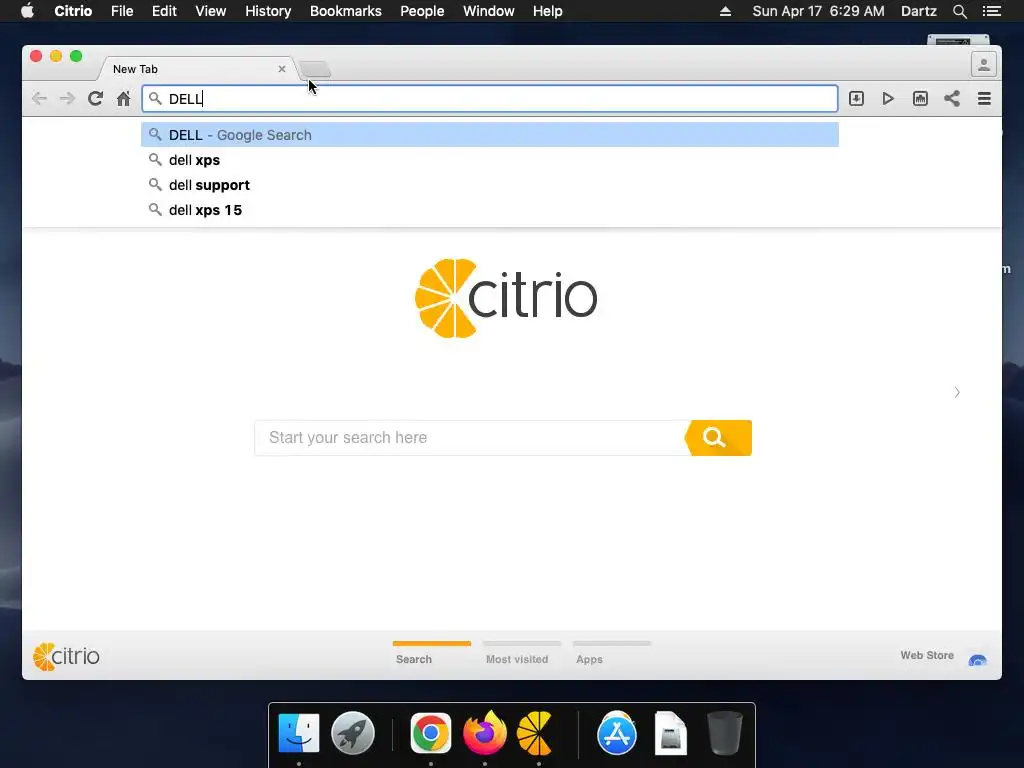
Task: Open Google Chrome from the Dock
Action: 430,733
